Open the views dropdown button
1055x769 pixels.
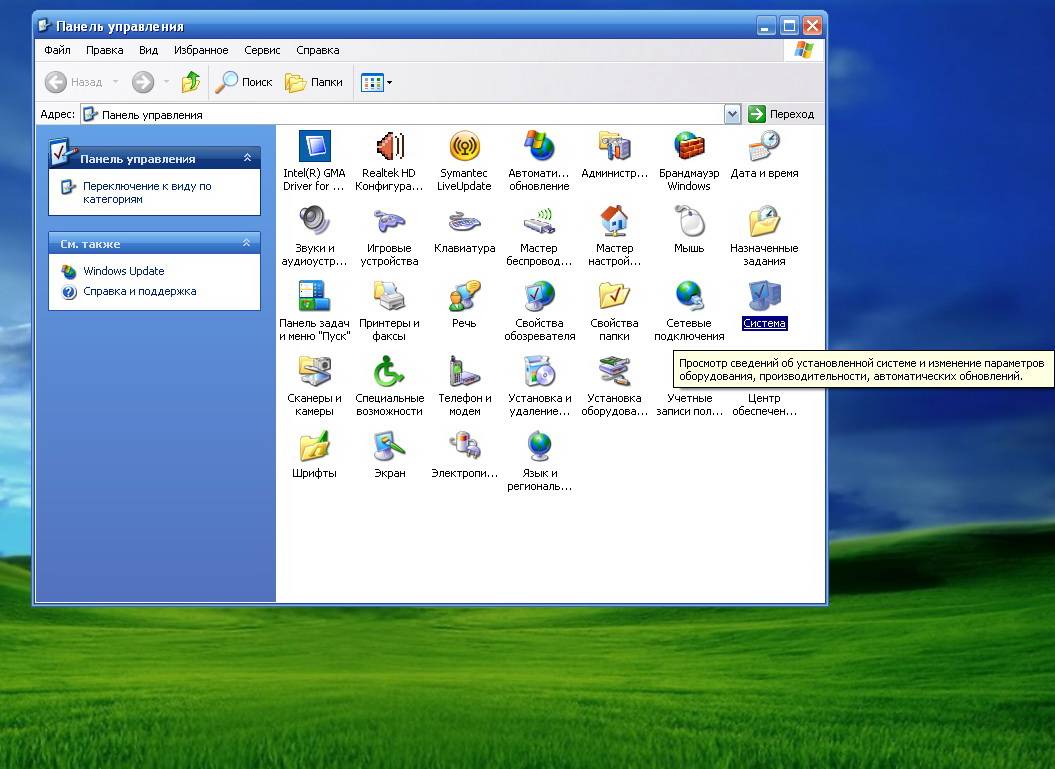click(376, 82)
